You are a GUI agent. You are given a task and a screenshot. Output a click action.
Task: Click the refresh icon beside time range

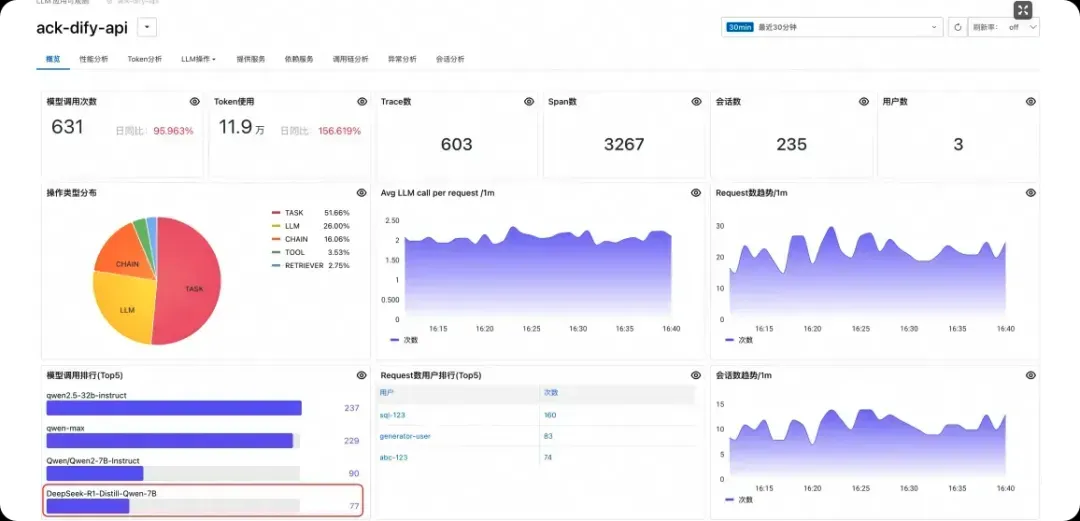(957, 28)
